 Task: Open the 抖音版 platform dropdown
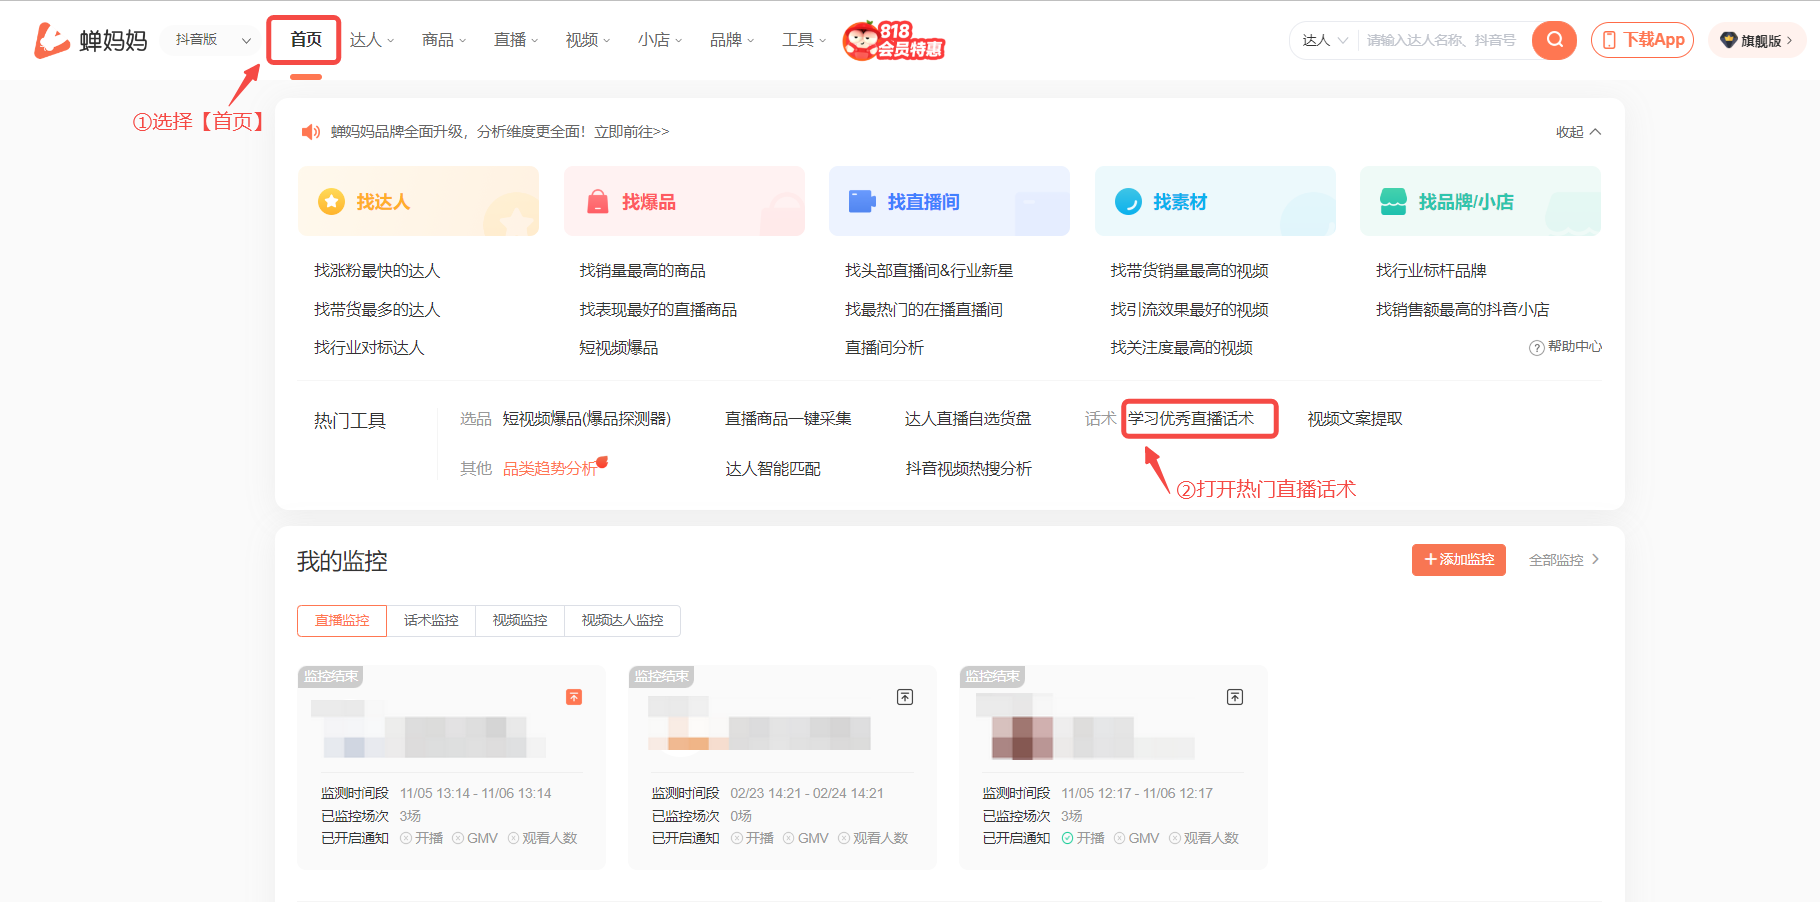(212, 40)
